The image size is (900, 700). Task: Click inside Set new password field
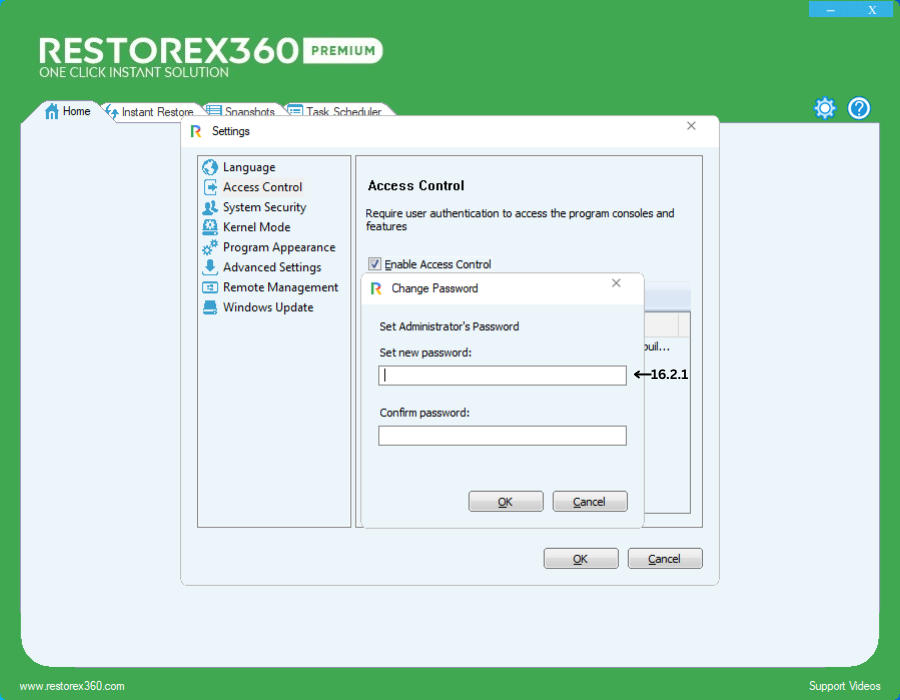tap(502, 376)
